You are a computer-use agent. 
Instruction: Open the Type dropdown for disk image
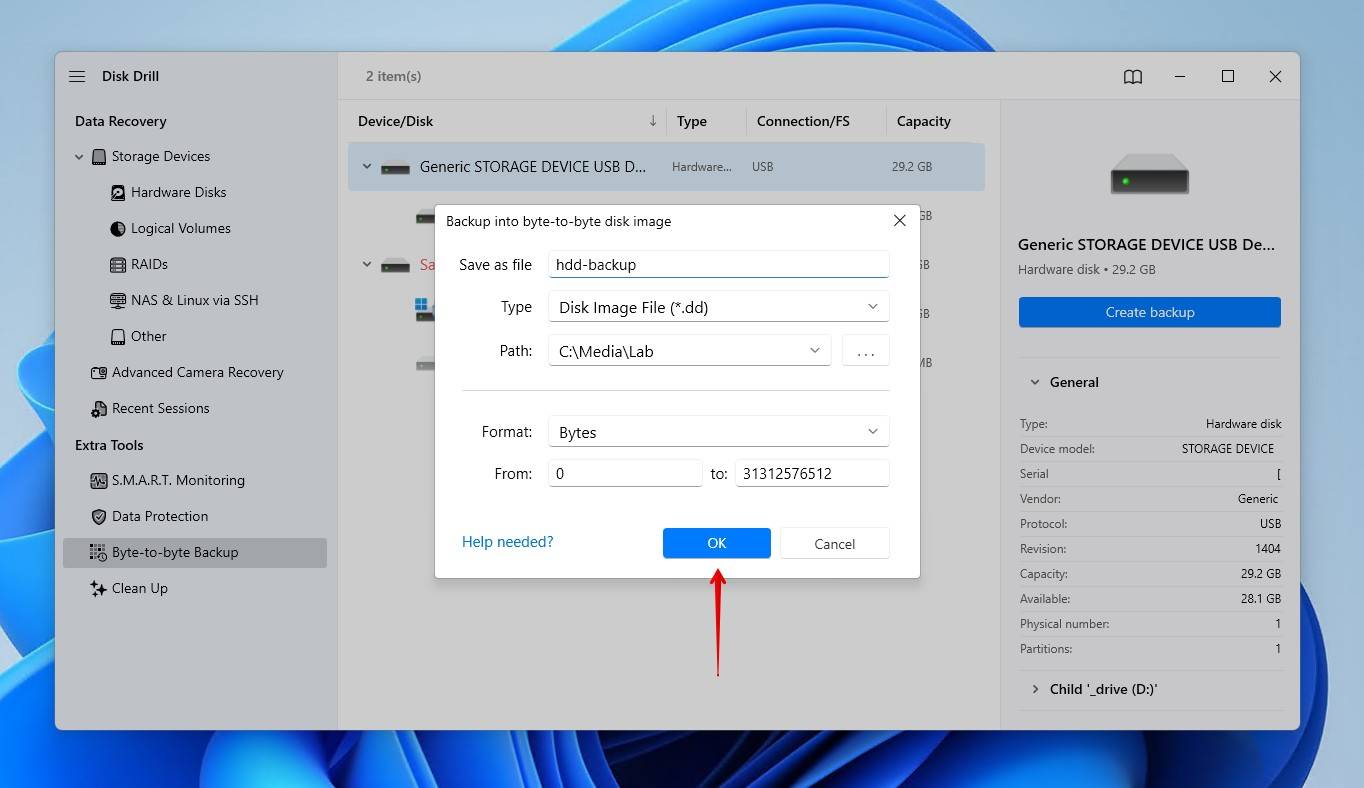pyautogui.click(x=718, y=307)
